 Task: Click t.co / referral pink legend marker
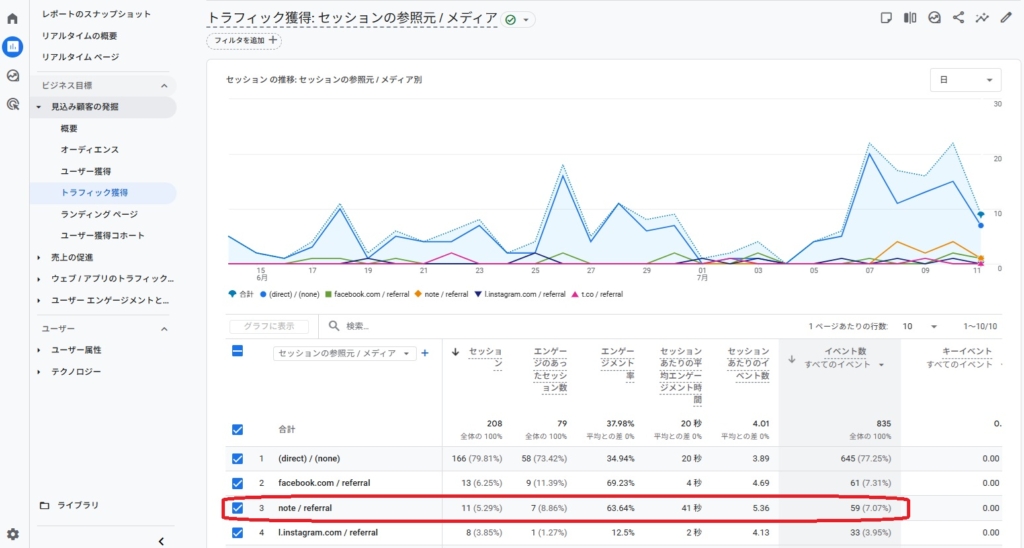575,295
